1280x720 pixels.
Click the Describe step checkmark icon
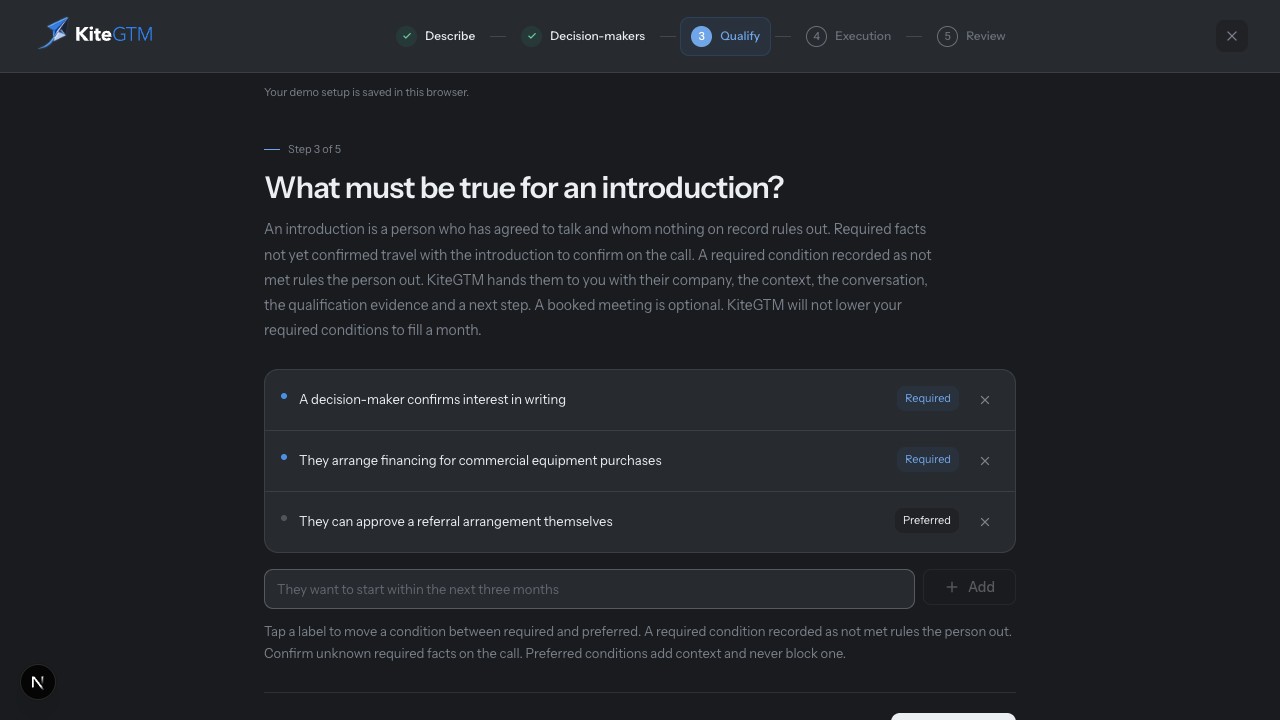407,36
